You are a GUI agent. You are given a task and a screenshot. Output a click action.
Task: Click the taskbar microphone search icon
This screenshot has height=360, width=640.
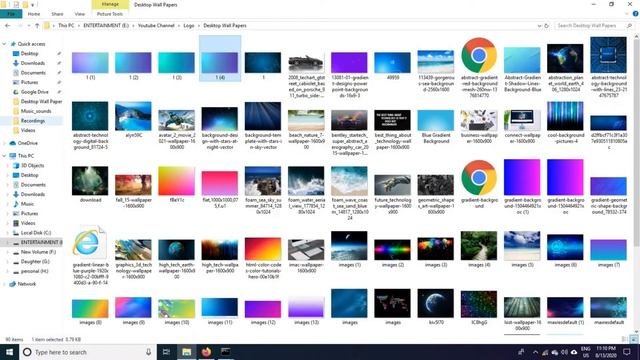(149, 352)
